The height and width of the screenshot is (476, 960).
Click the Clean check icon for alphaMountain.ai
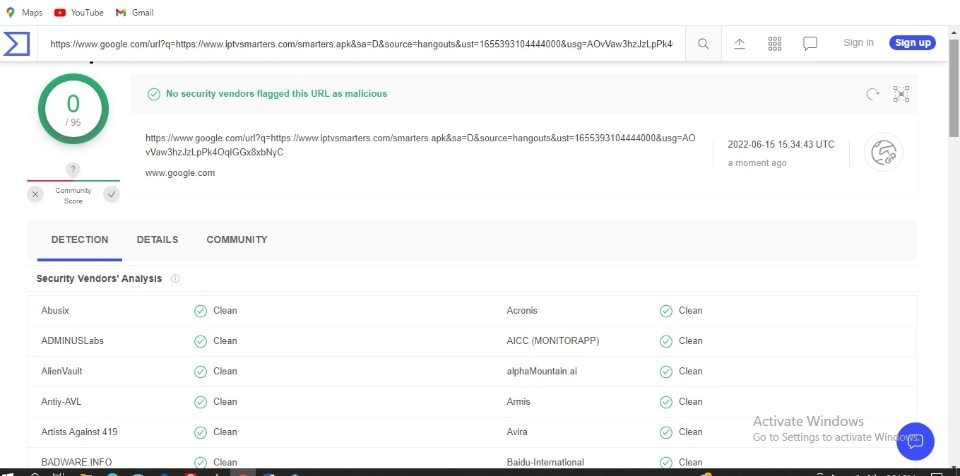click(666, 372)
